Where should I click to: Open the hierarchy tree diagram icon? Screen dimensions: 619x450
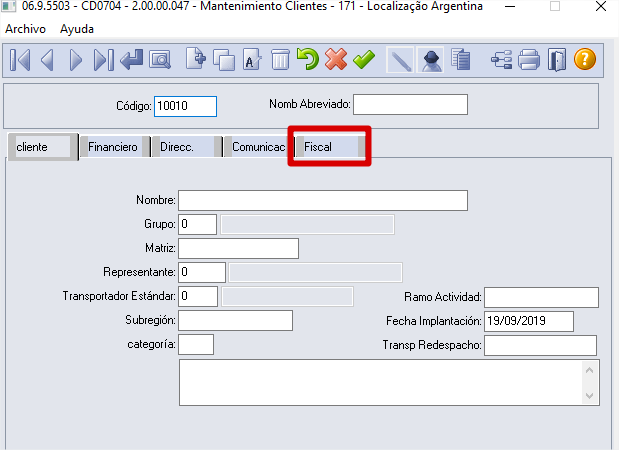[501, 60]
